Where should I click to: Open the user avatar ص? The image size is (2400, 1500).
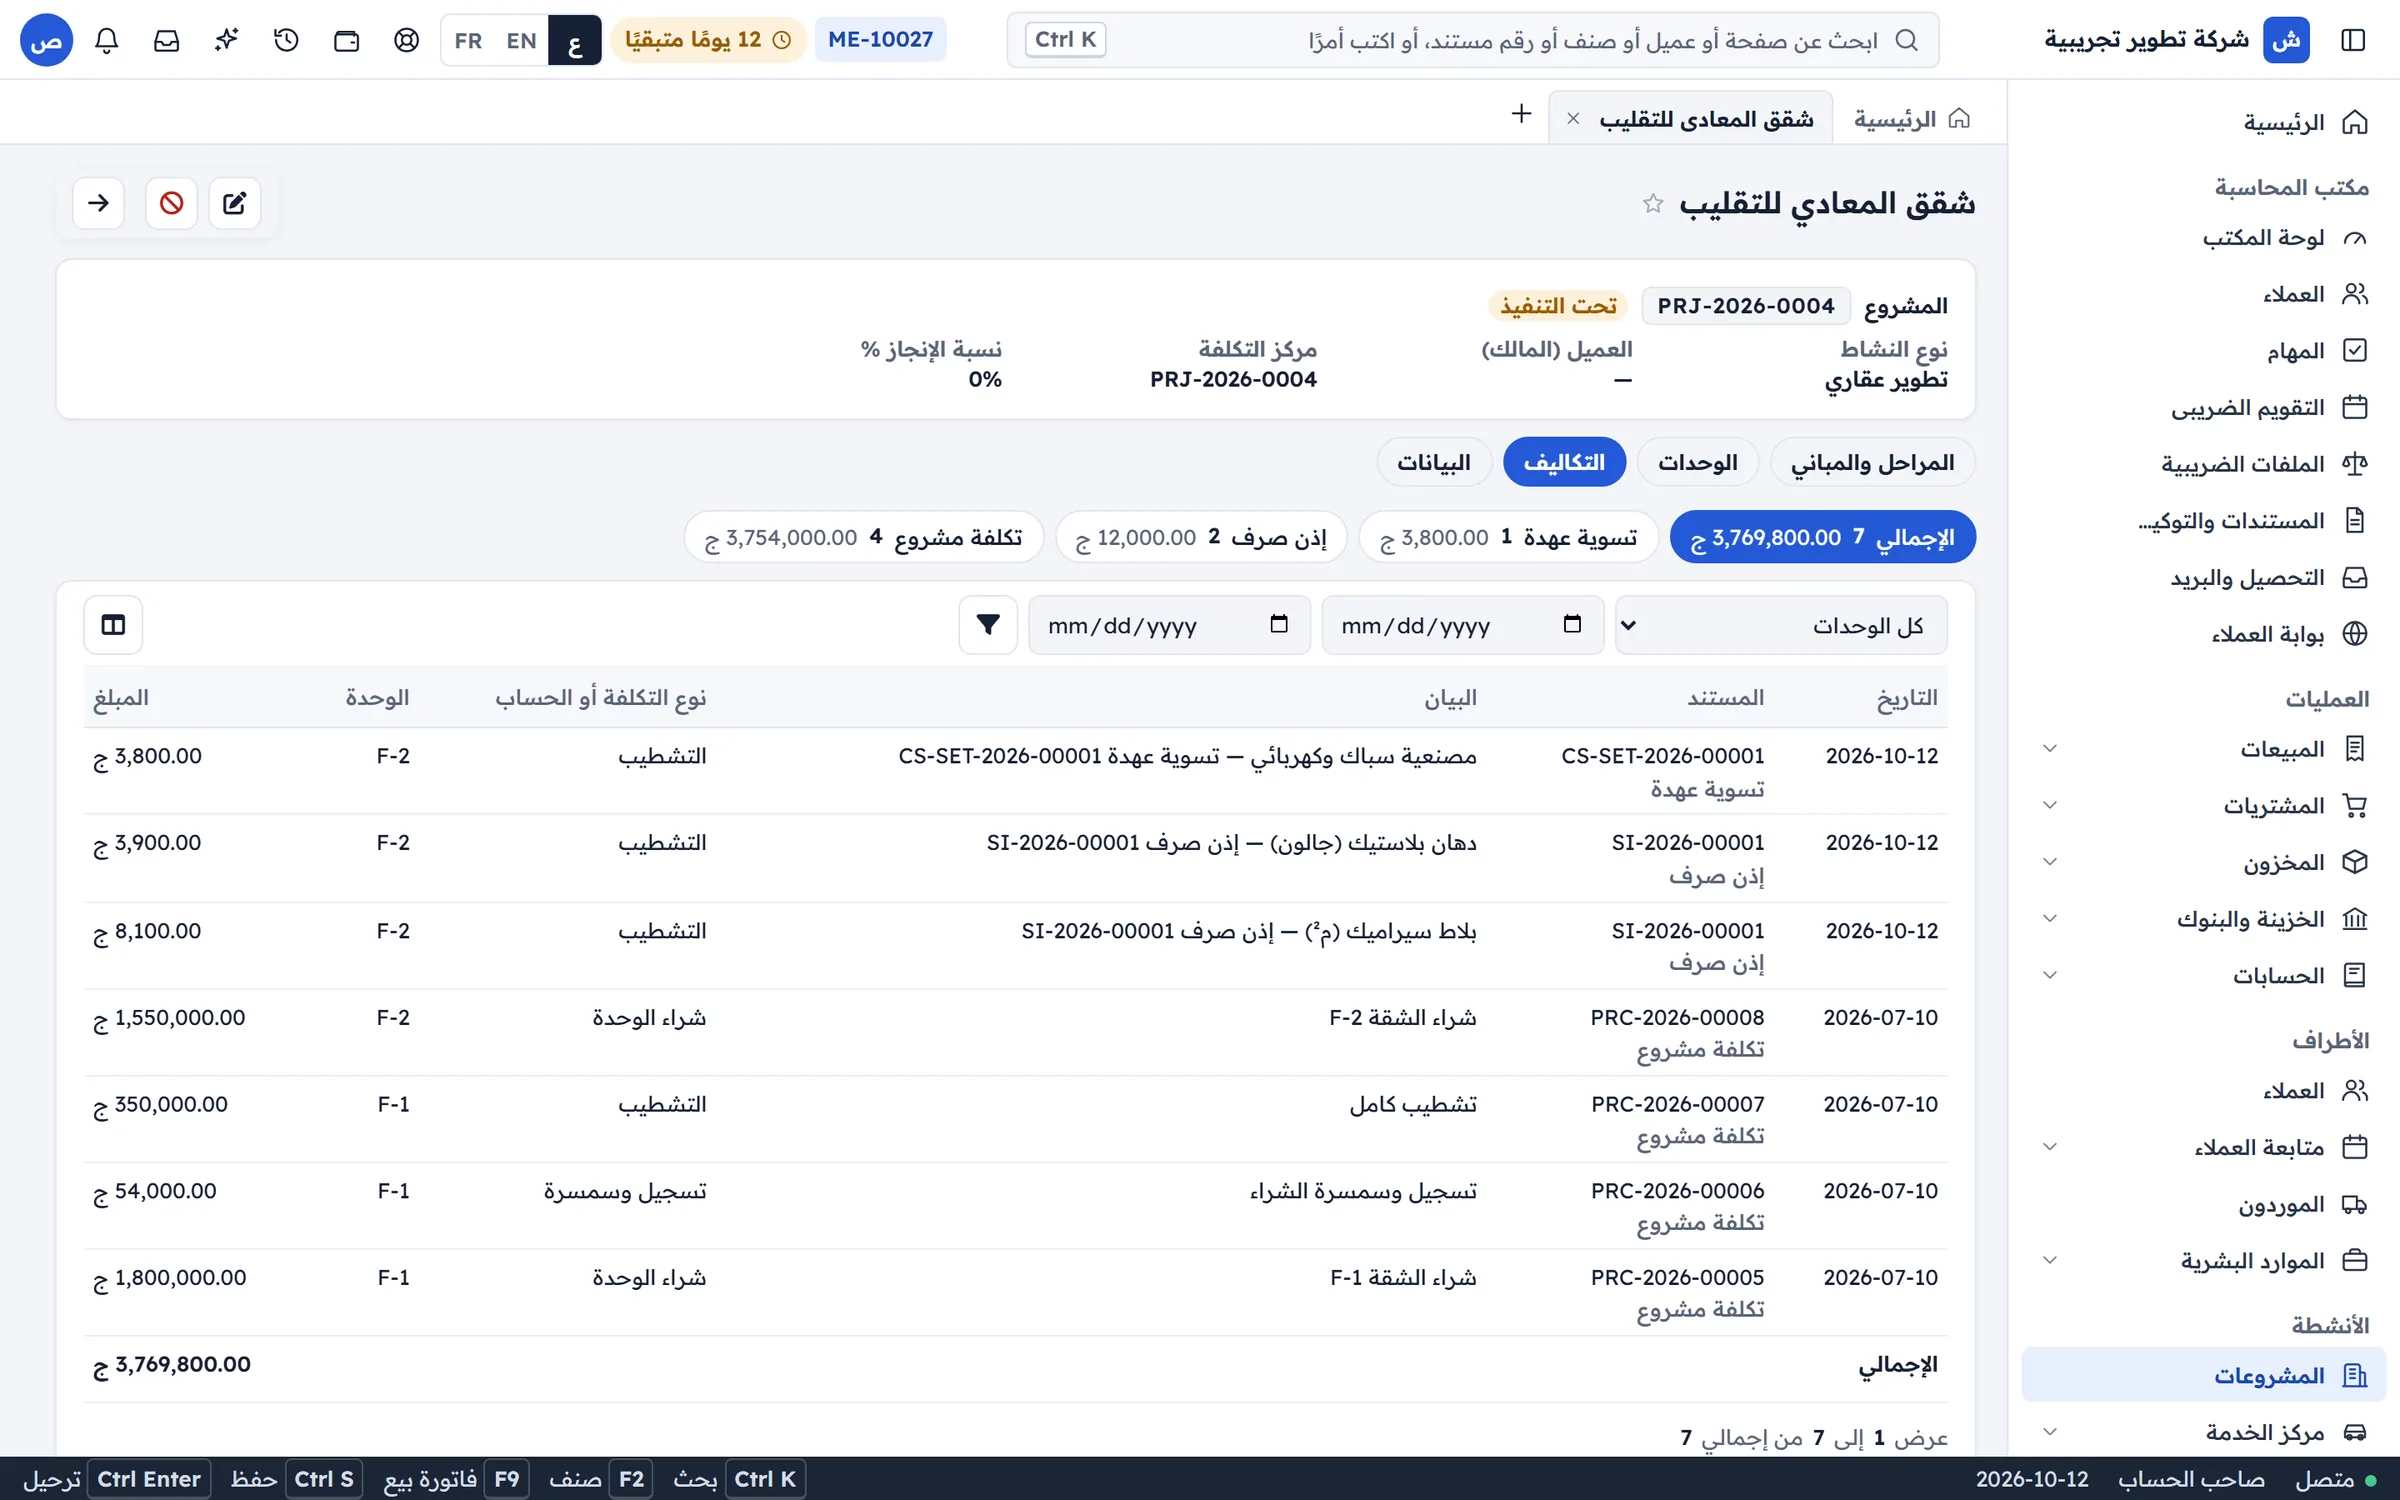(x=46, y=40)
